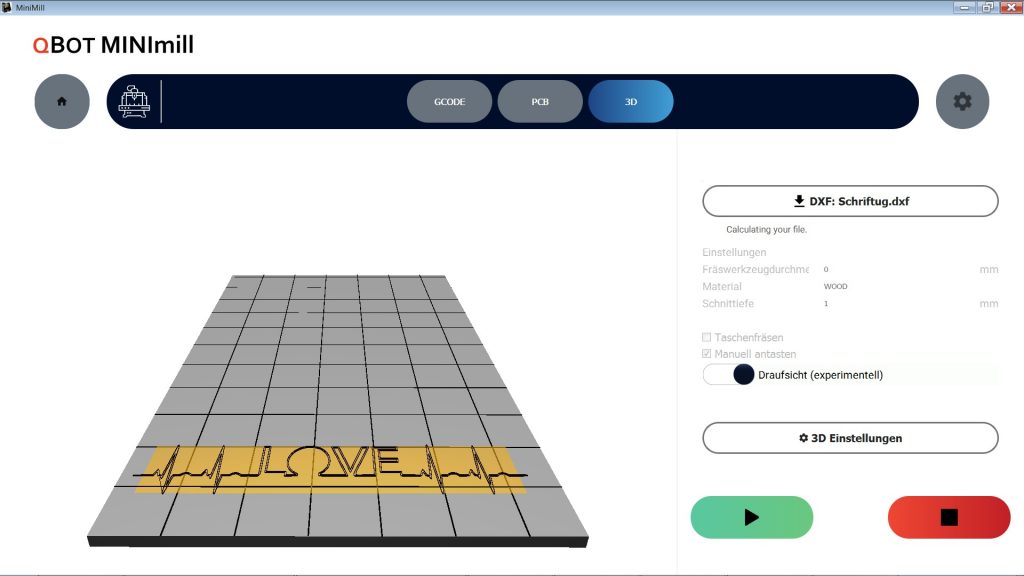1024x576 pixels.
Task: Stop the job with the red stop button
Action: [x=949, y=517]
